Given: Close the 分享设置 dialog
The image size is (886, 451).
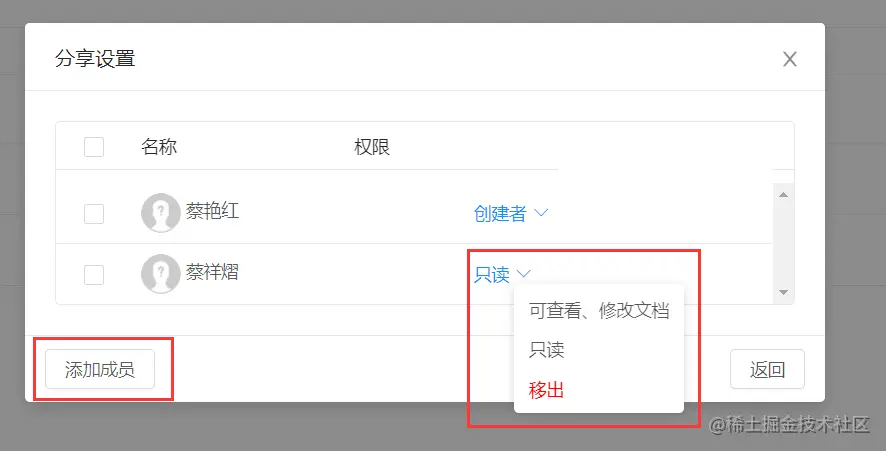Looking at the screenshot, I should click(x=789, y=59).
